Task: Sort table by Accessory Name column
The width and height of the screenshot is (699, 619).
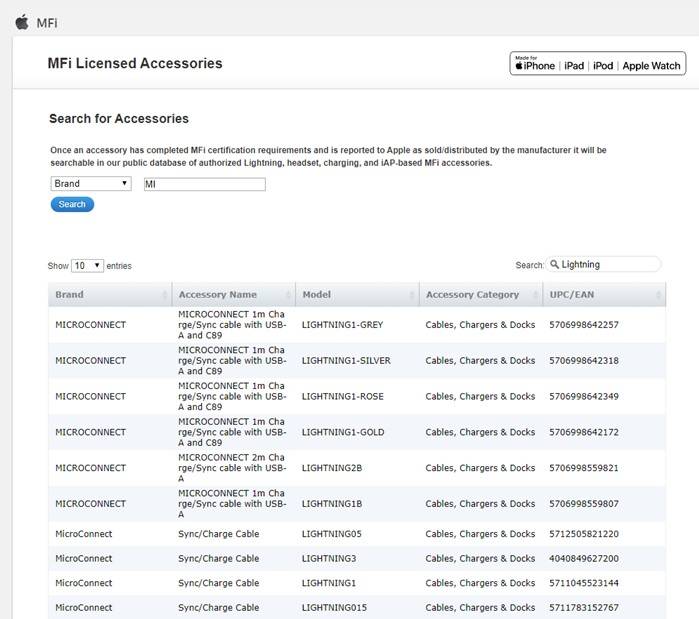Action: [234, 295]
